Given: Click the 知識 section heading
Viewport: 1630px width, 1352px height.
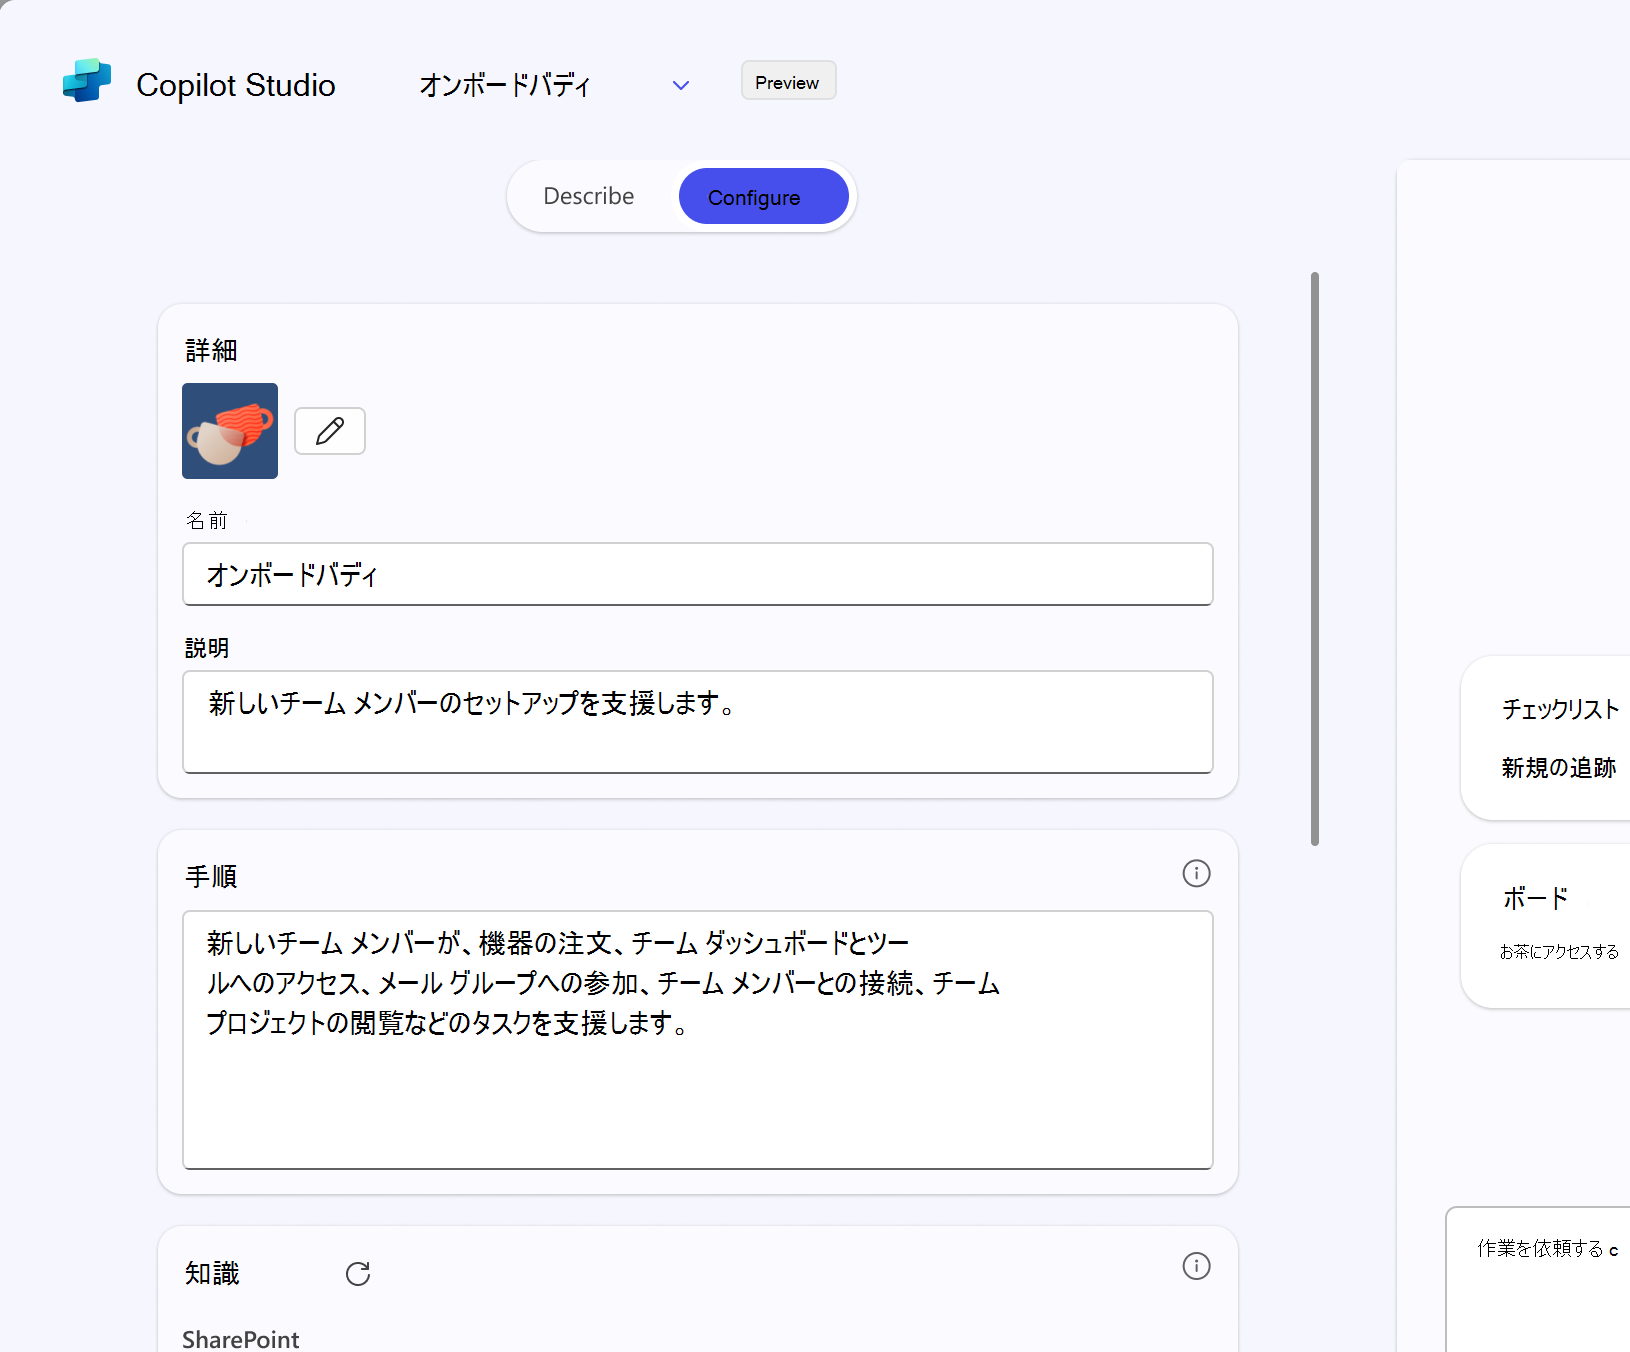Looking at the screenshot, I should tap(212, 1273).
